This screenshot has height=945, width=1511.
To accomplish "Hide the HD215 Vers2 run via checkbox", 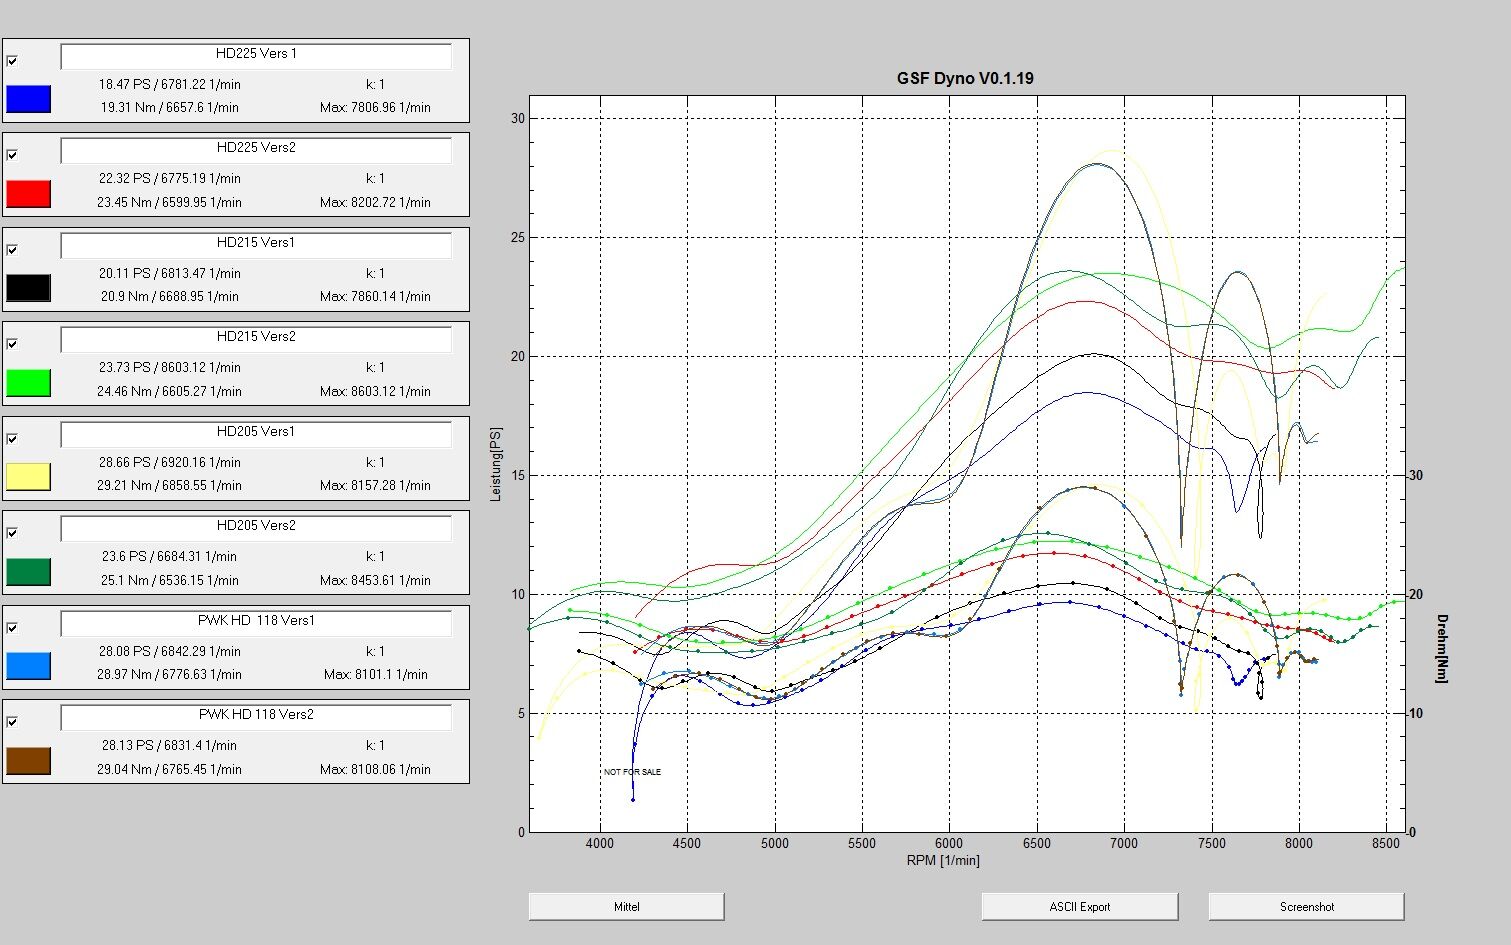I will click(x=12, y=344).
